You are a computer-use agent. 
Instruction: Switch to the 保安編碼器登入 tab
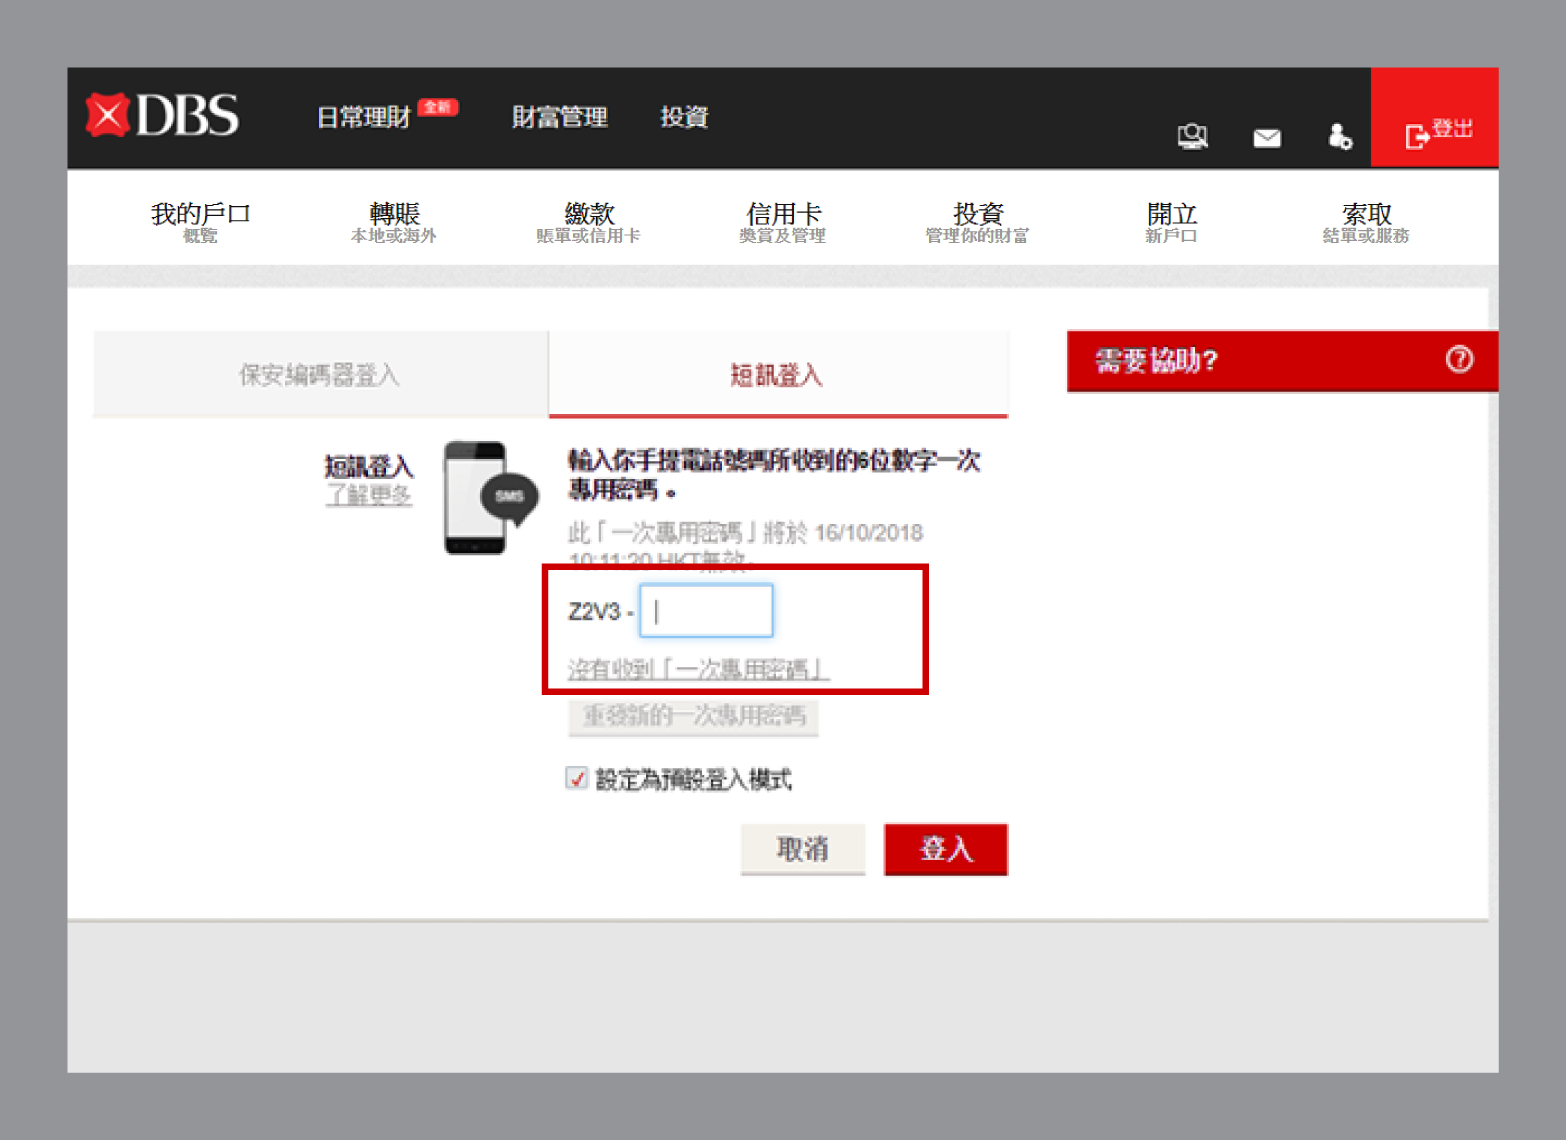coord(320,375)
